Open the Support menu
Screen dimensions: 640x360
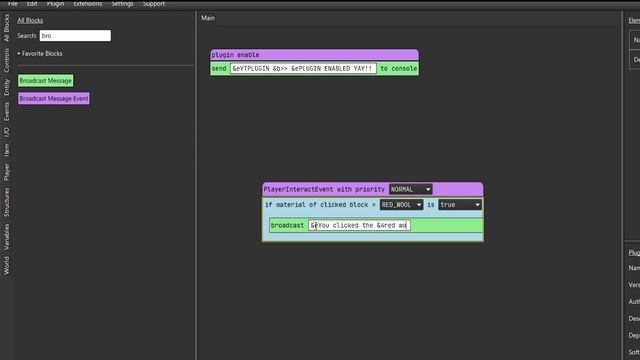tap(153, 4)
